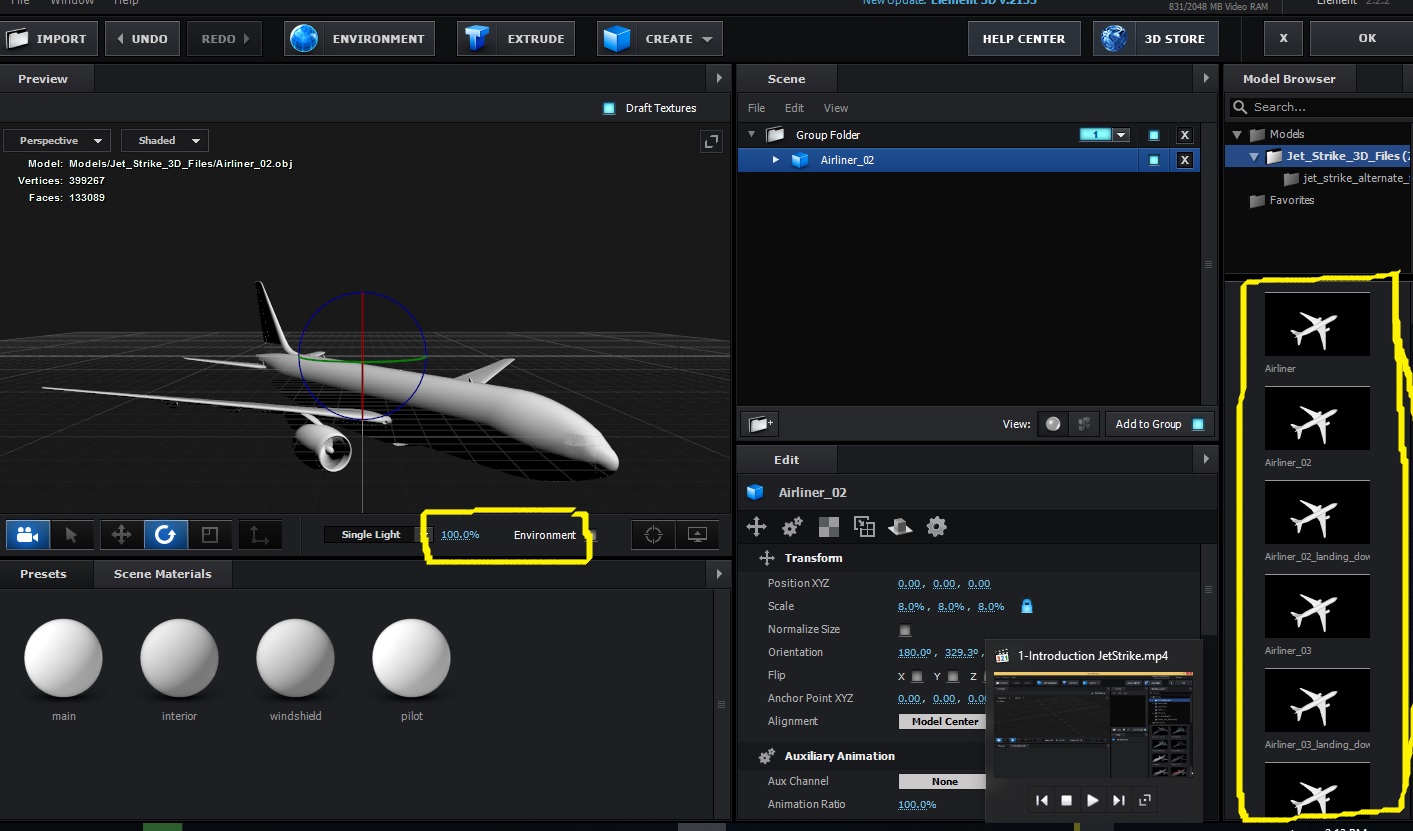Image resolution: width=1413 pixels, height=831 pixels.
Task: Restore the media player window
Action: 1145,800
